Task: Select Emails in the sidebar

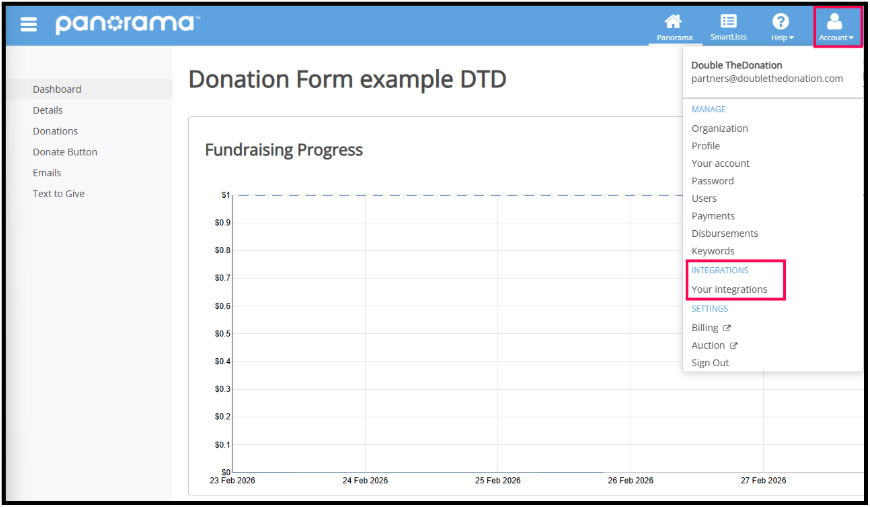Action: (x=47, y=173)
